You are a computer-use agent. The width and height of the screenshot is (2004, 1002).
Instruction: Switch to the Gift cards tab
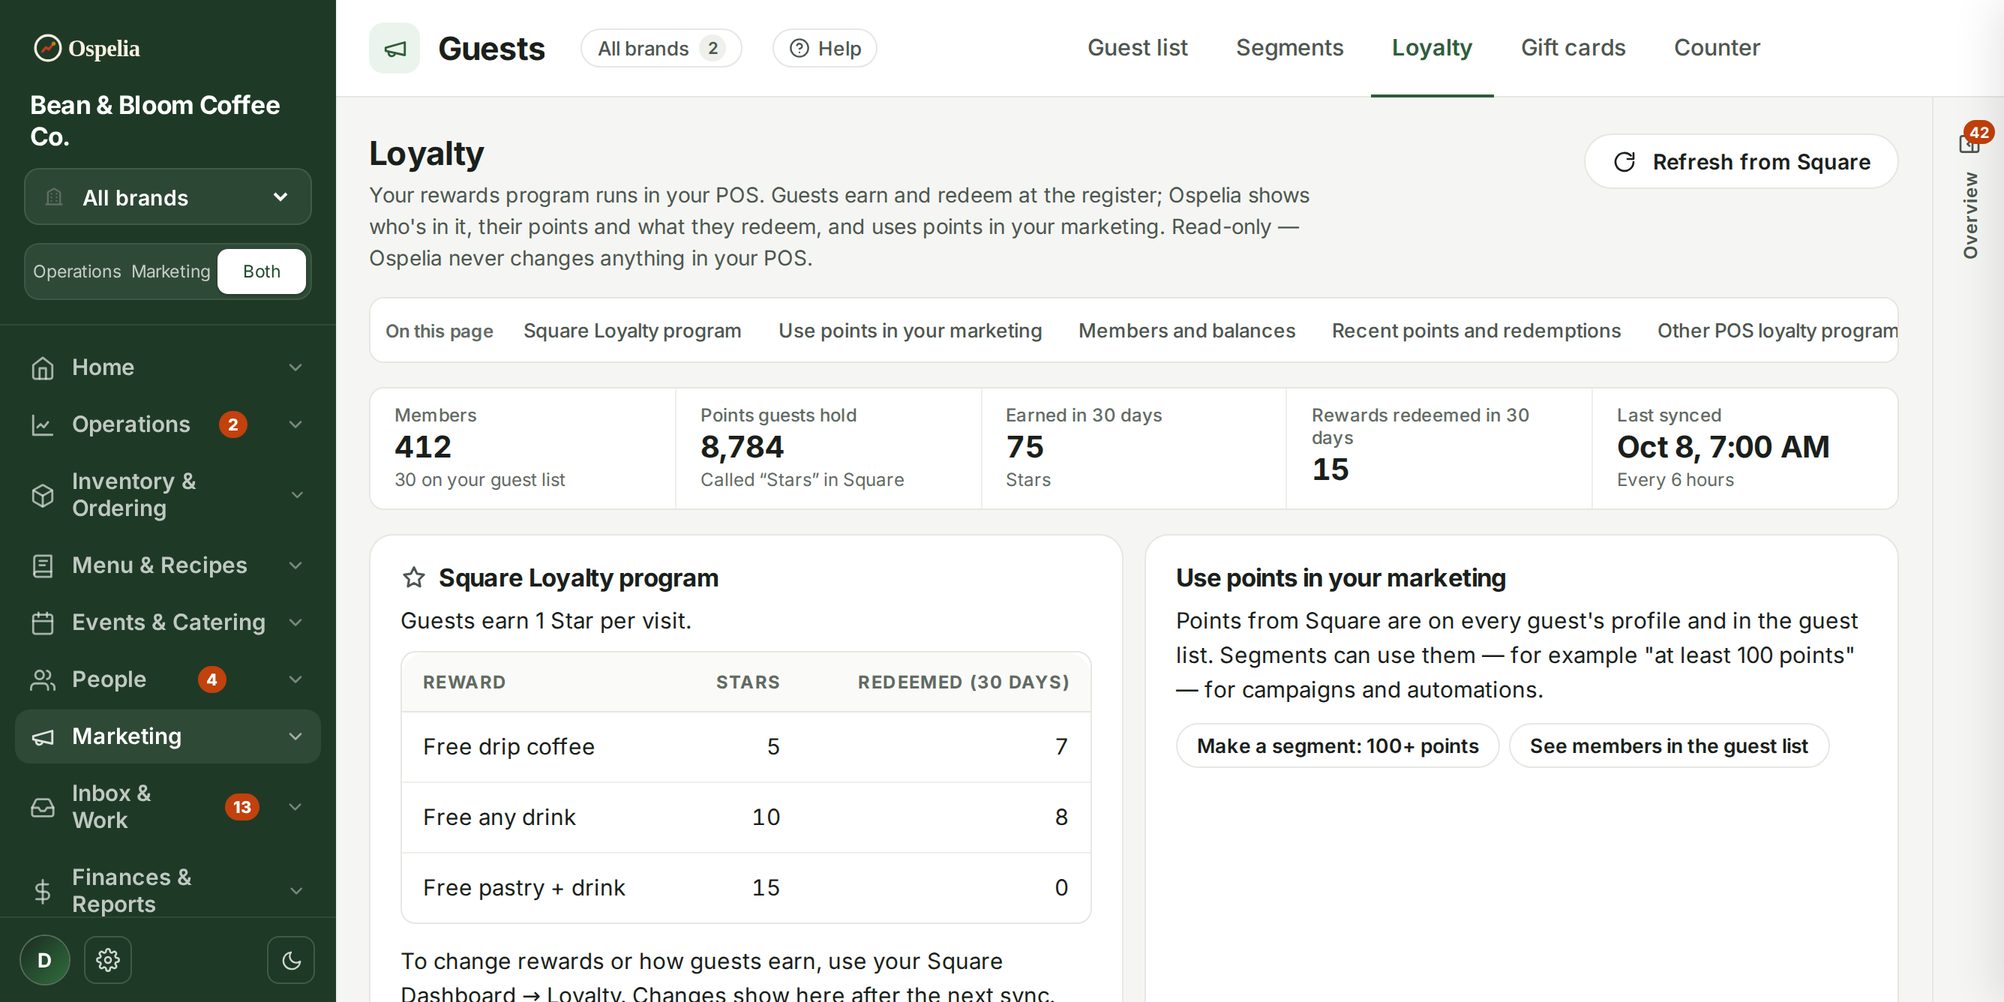coord(1573,48)
